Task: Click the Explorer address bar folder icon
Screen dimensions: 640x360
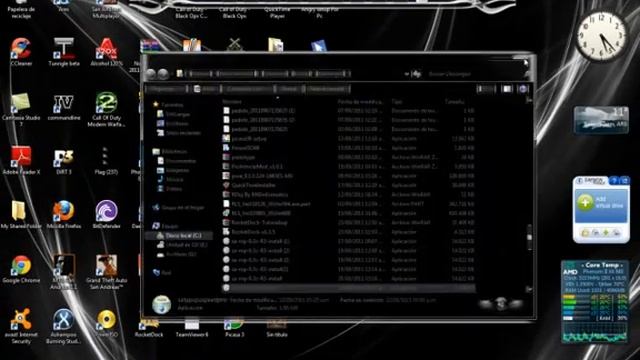Action: [180, 74]
